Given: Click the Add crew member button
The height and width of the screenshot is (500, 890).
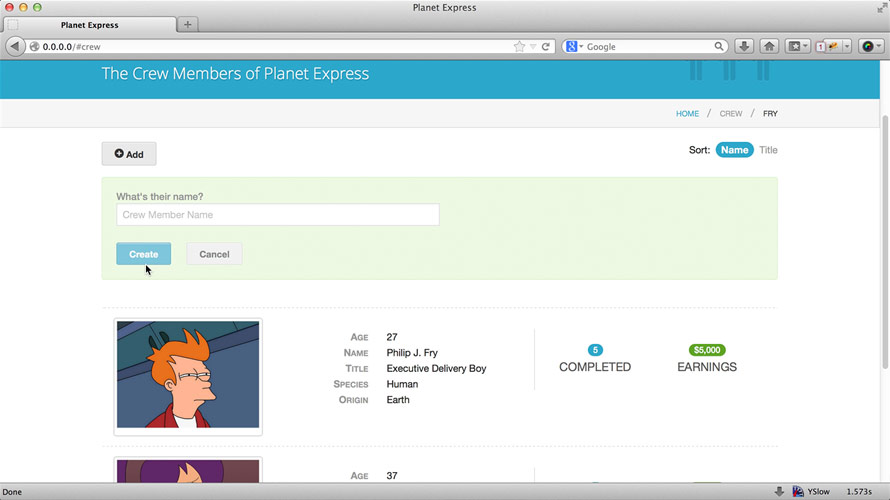Looking at the screenshot, I should [x=129, y=154].
